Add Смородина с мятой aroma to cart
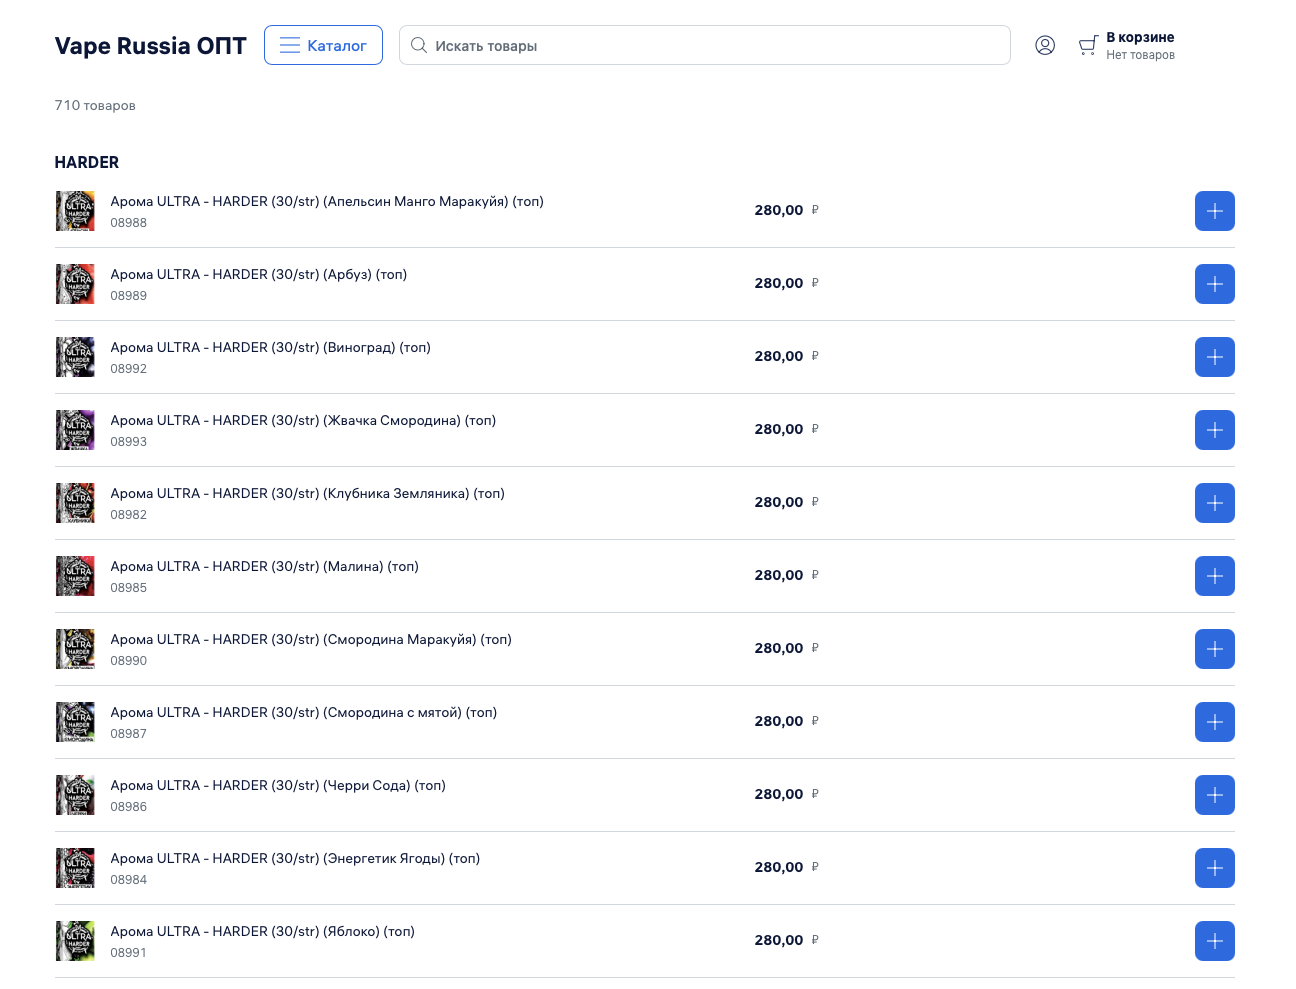 tap(1215, 722)
